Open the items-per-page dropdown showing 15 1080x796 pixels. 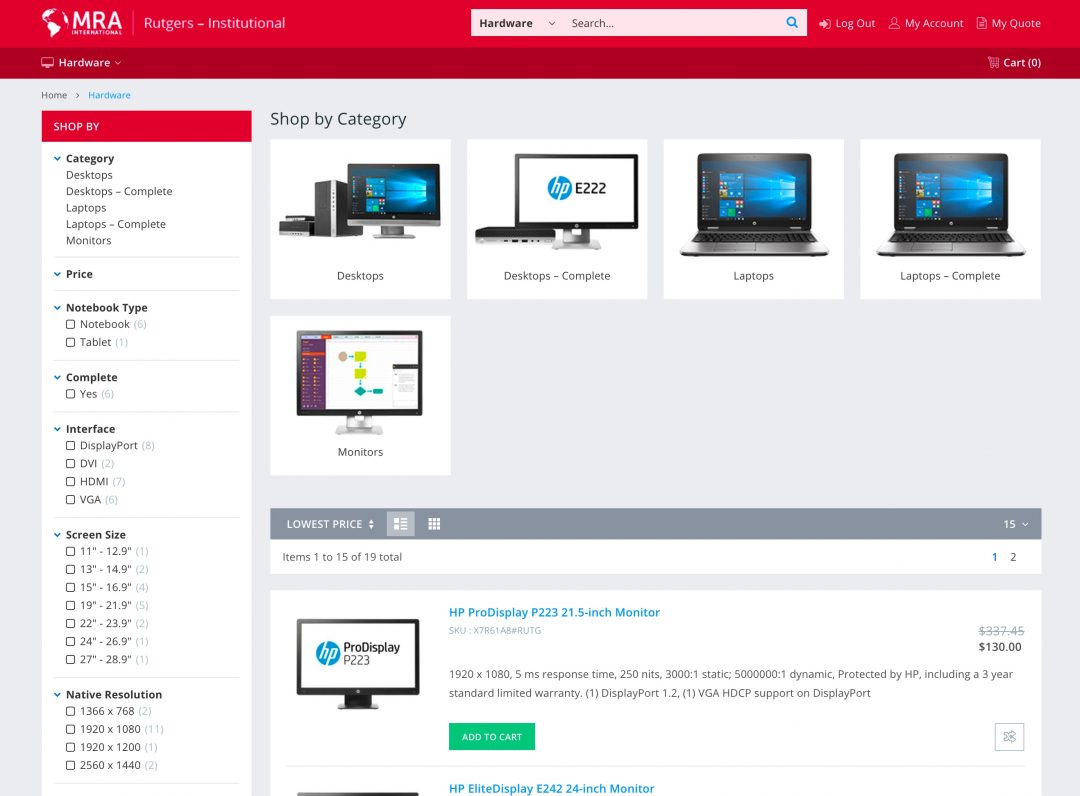tap(1013, 523)
